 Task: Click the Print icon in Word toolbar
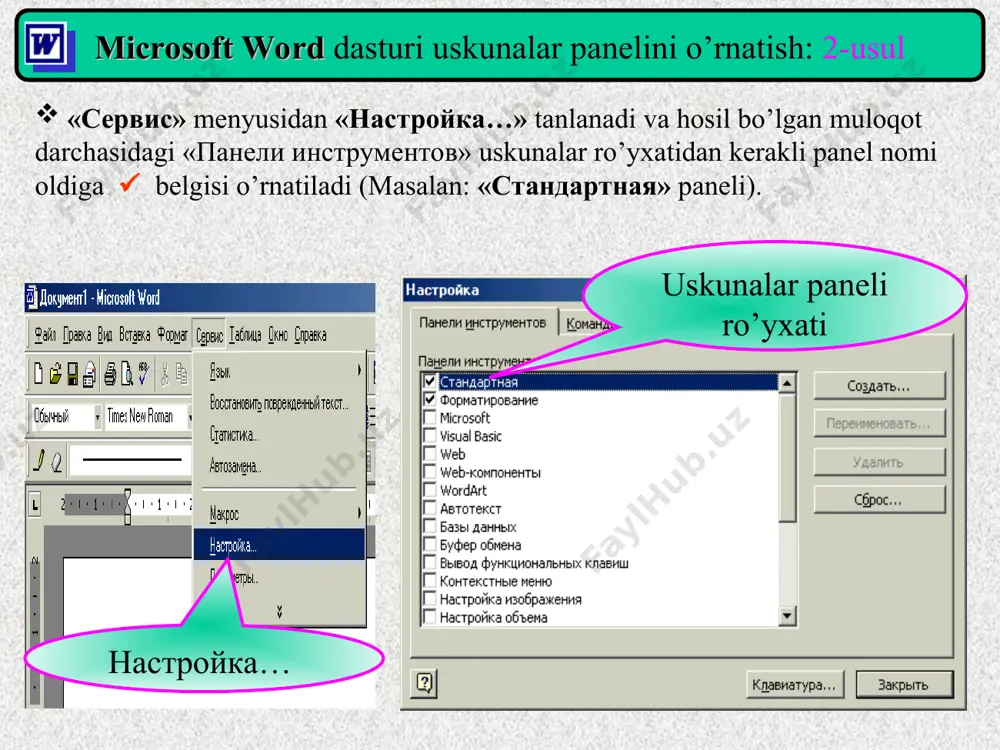click(x=110, y=374)
